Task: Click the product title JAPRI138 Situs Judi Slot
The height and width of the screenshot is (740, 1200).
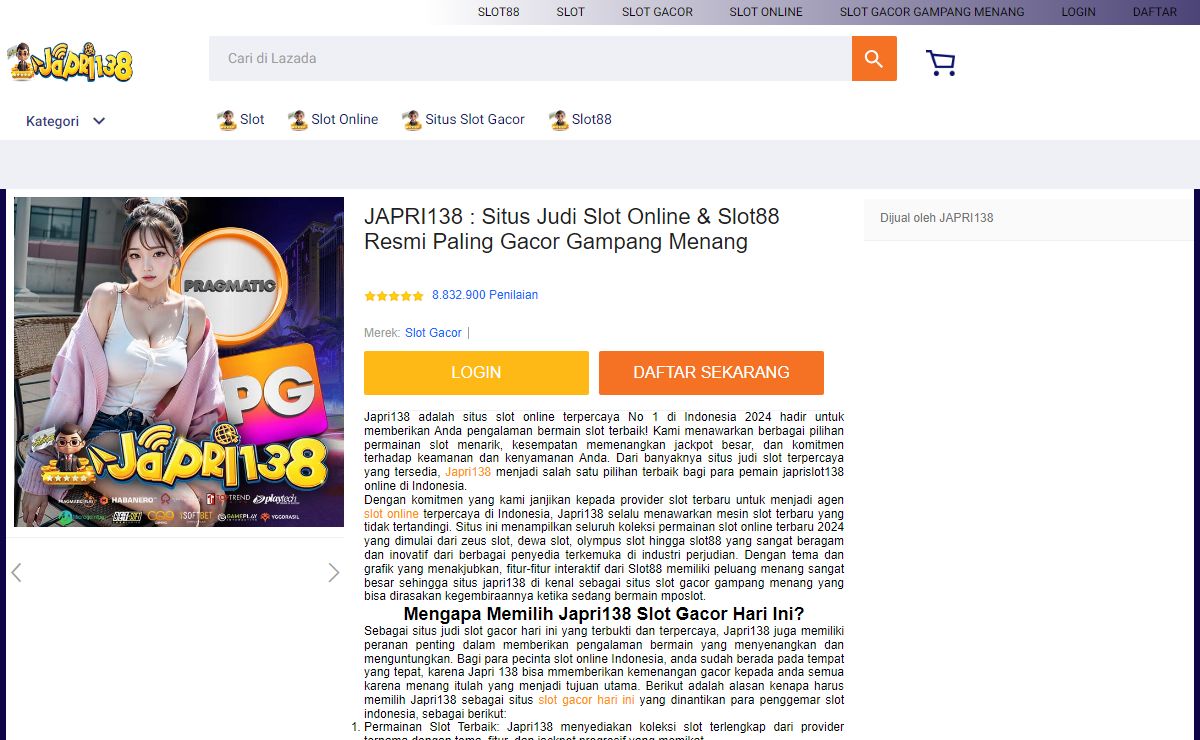Action: click(572, 229)
